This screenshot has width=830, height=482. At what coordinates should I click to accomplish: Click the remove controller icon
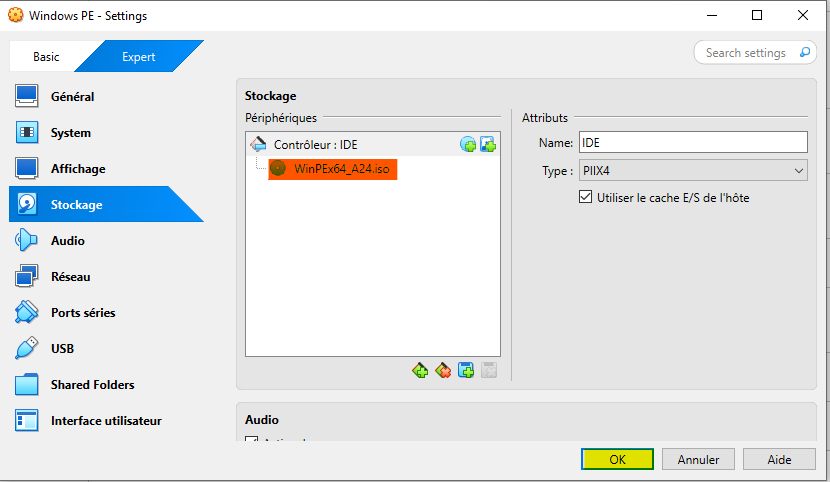[443, 371]
